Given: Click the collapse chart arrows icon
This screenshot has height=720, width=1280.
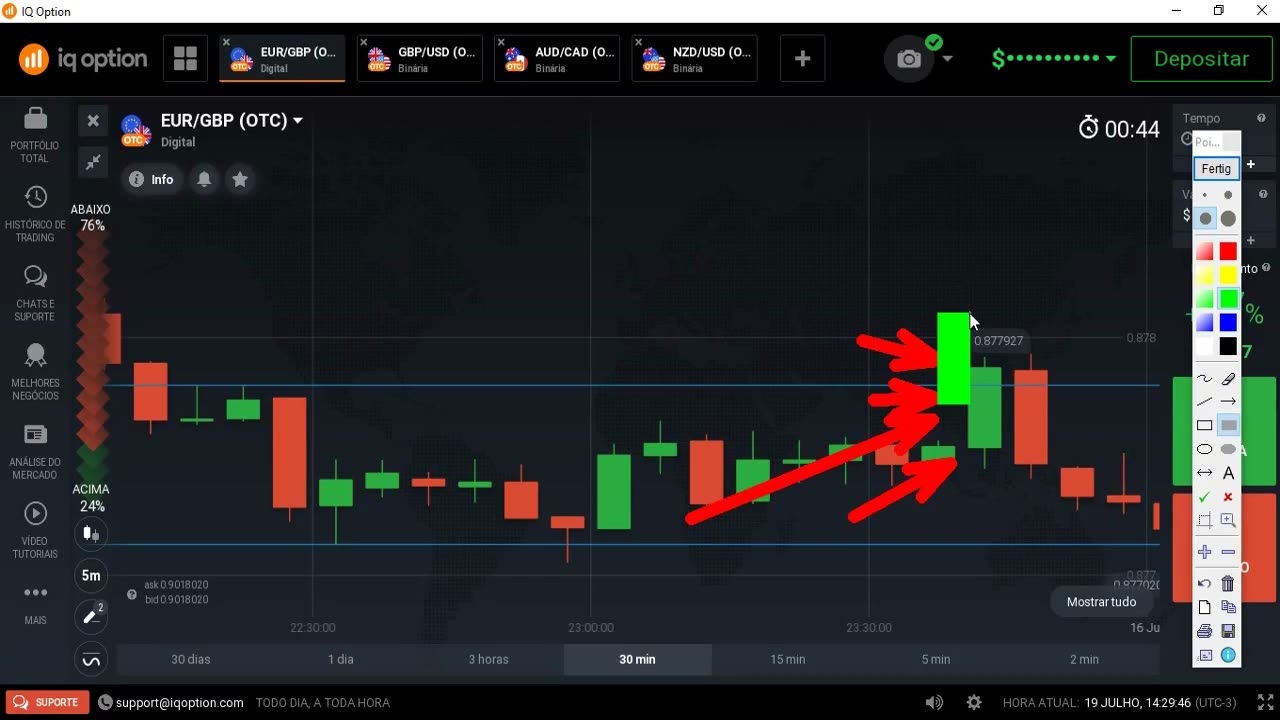Looking at the screenshot, I should pos(93,161).
